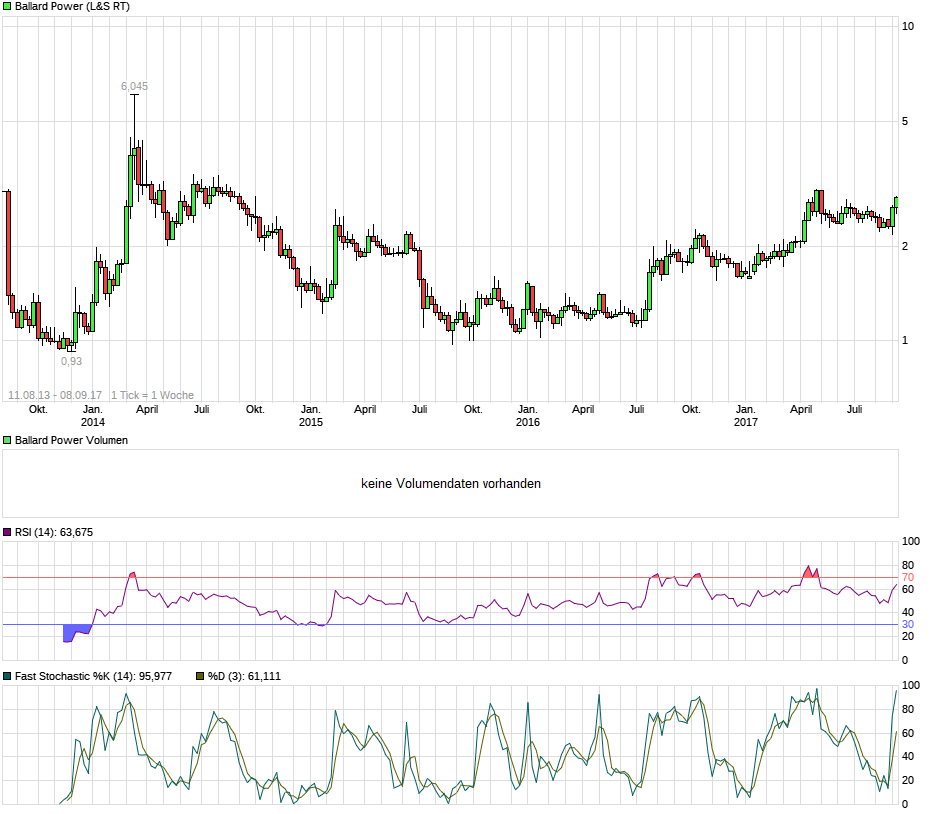Screen dimensions: 940x814
Task: Click the RSI axis value 80
Action: [x=908, y=565]
